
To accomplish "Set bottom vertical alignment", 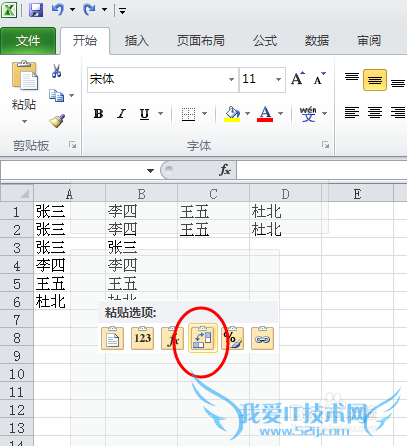I will [398, 82].
